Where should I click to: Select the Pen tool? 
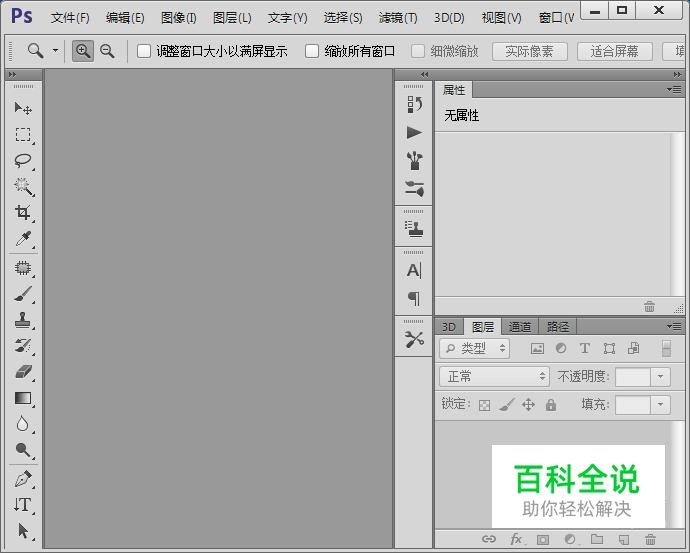[23, 479]
